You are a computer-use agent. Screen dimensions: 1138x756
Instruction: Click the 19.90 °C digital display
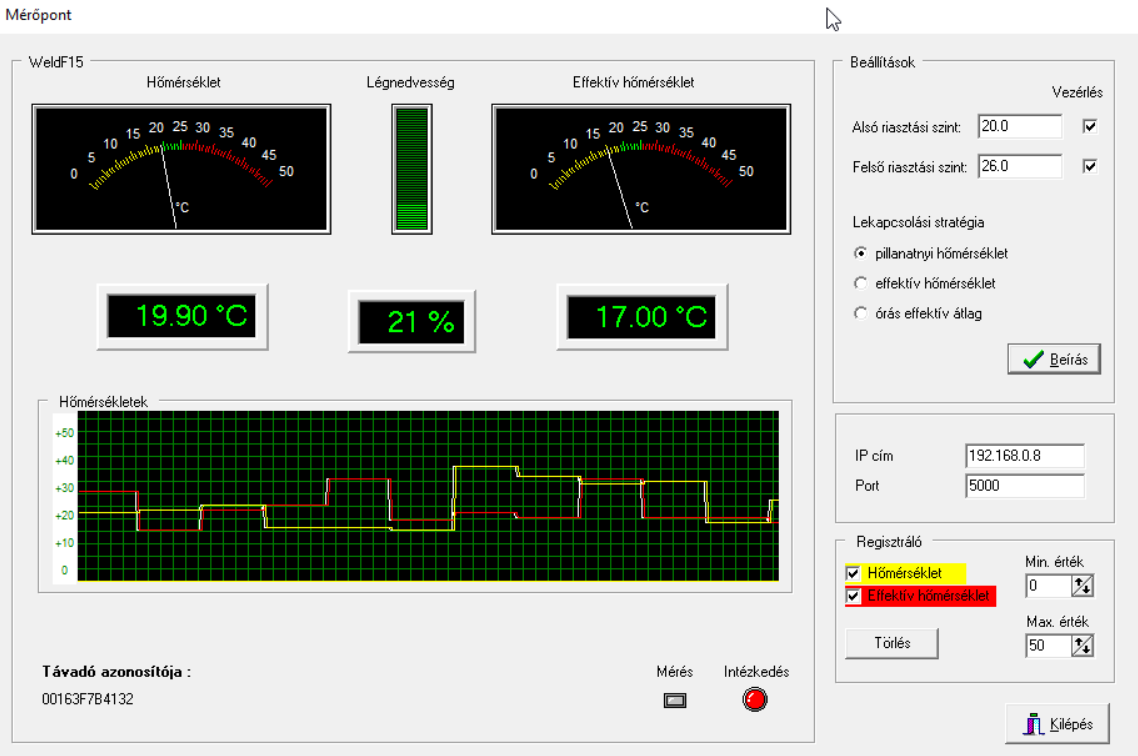click(182, 316)
